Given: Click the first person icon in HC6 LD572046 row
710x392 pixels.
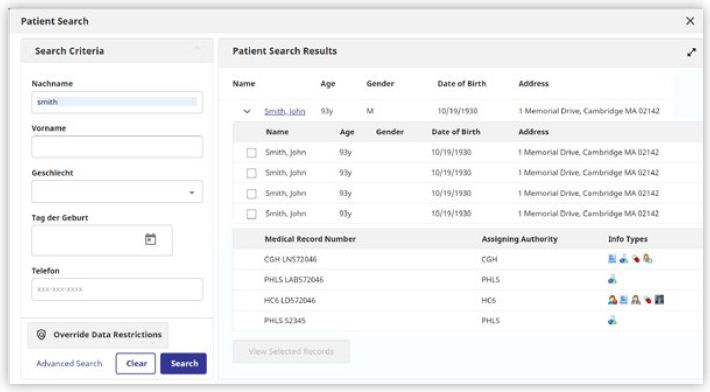Looking at the screenshot, I should pos(612,300).
